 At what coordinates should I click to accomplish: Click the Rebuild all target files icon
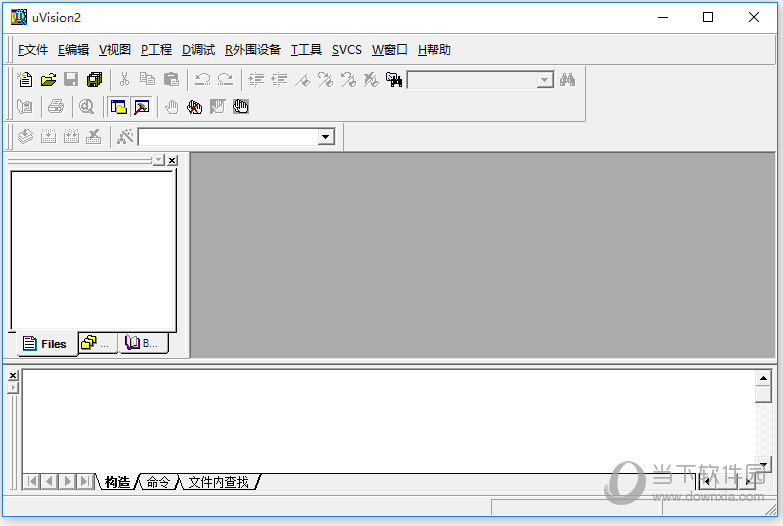click(x=71, y=136)
